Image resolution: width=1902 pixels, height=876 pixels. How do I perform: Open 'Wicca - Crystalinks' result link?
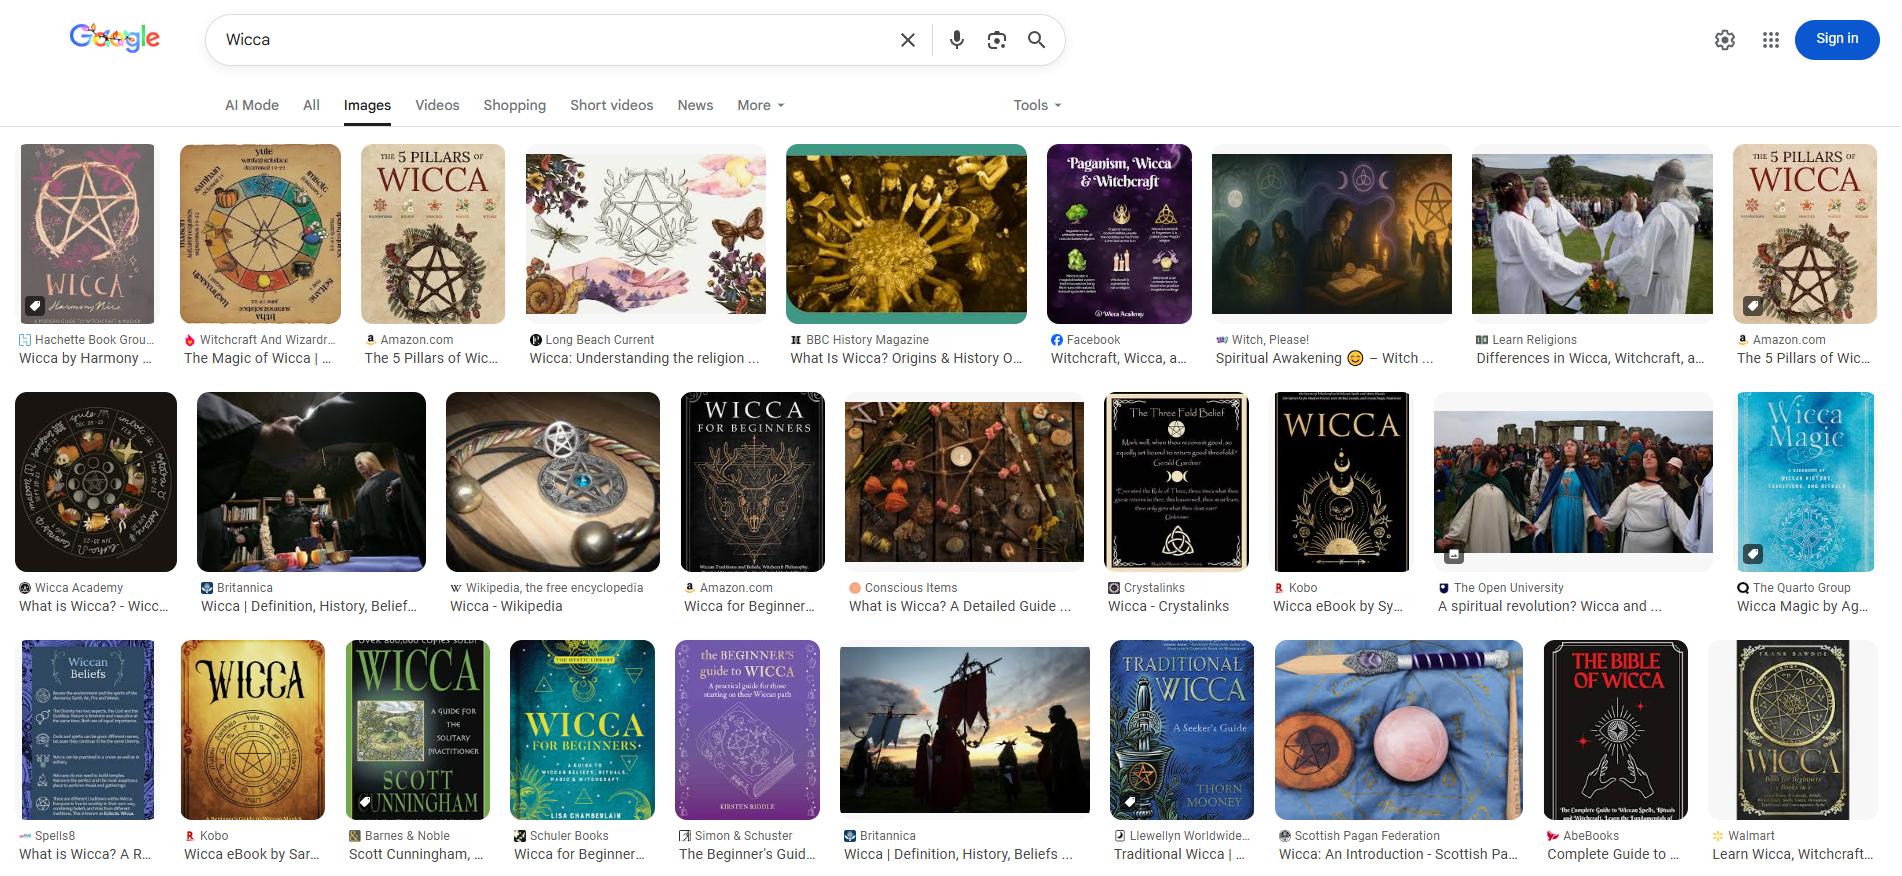point(1168,606)
